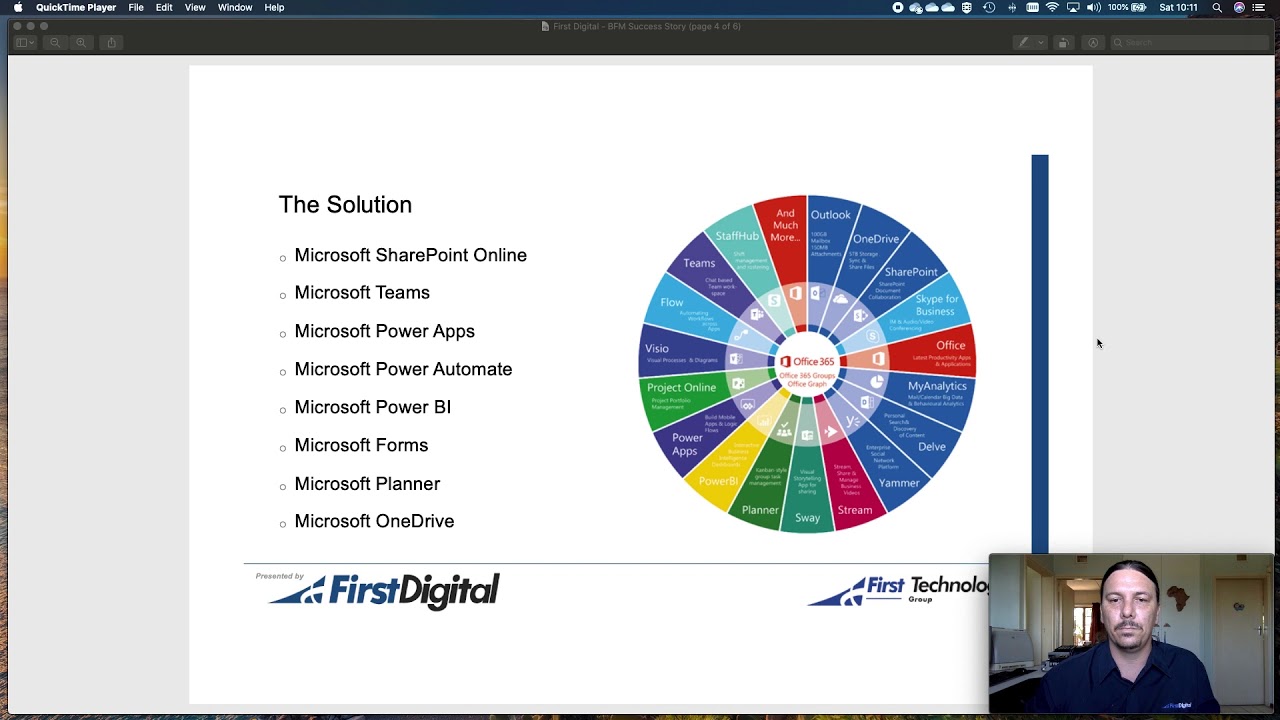Open the Edit menu
The width and height of the screenshot is (1280, 720).
point(164,7)
